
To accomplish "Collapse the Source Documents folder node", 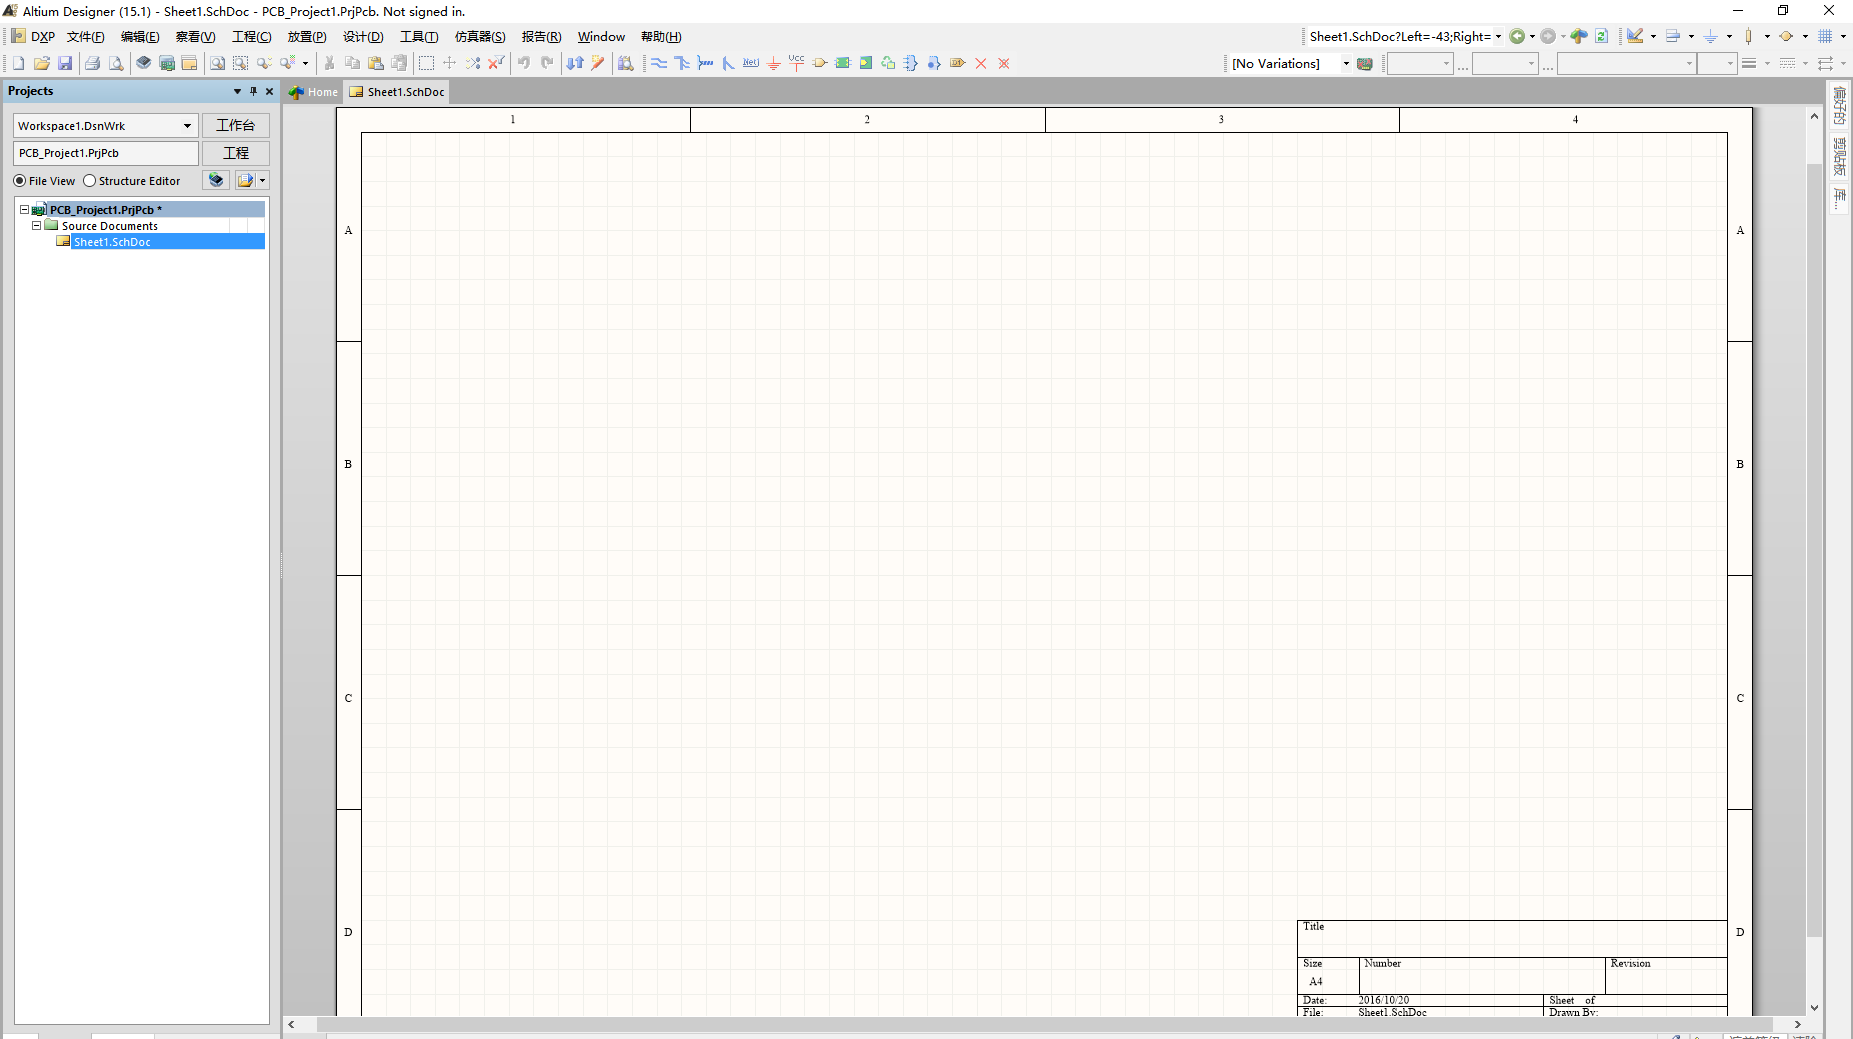I will point(36,226).
